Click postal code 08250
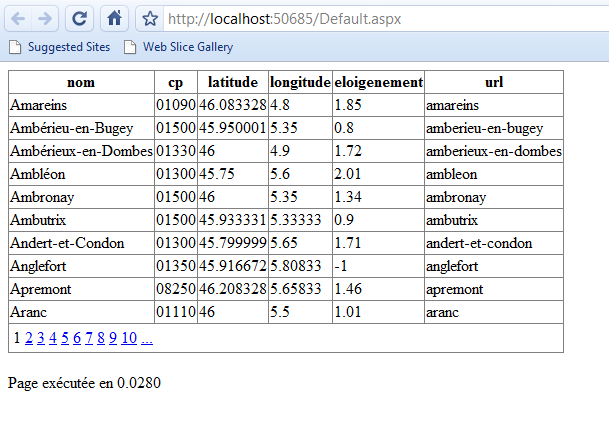609x421 pixels. [176, 289]
